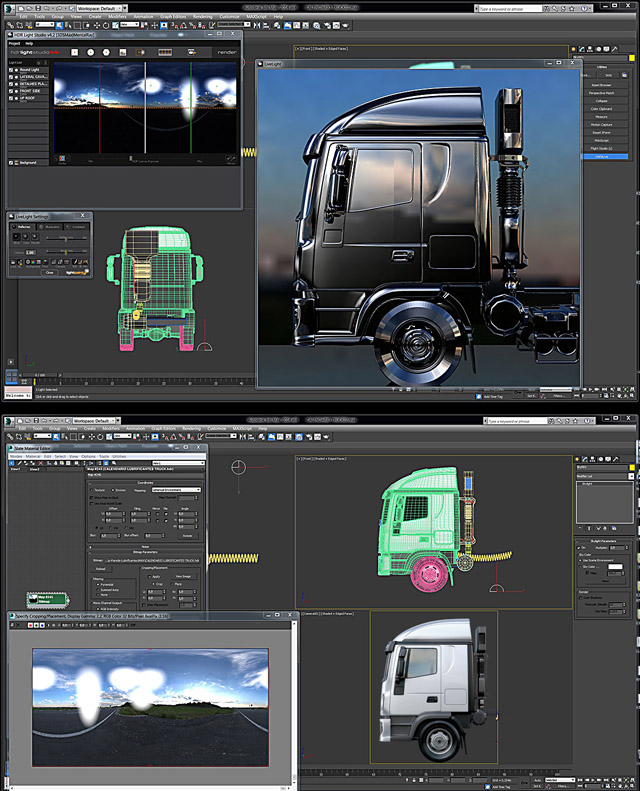Toggle the Background checkbox in HDR Light Studio
This screenshot has width=640, height=791.
click(11, 162)
